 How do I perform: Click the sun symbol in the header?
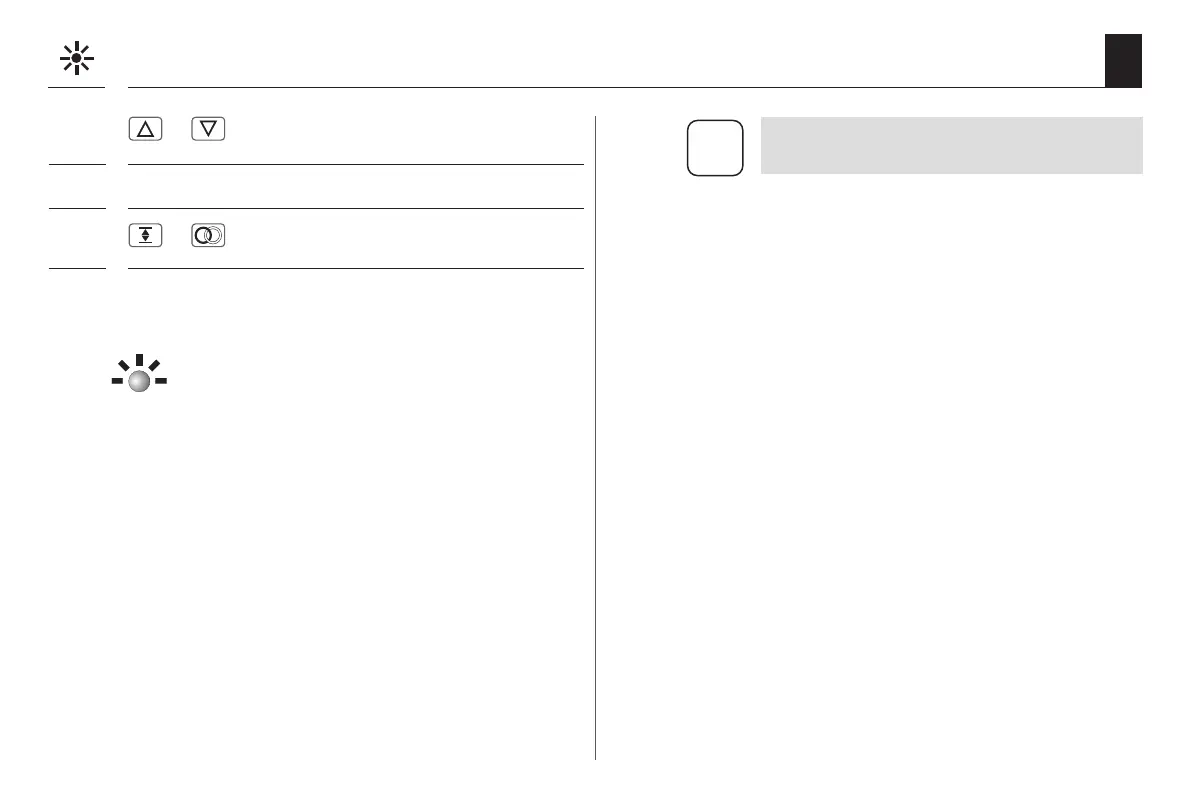point(76,59)
